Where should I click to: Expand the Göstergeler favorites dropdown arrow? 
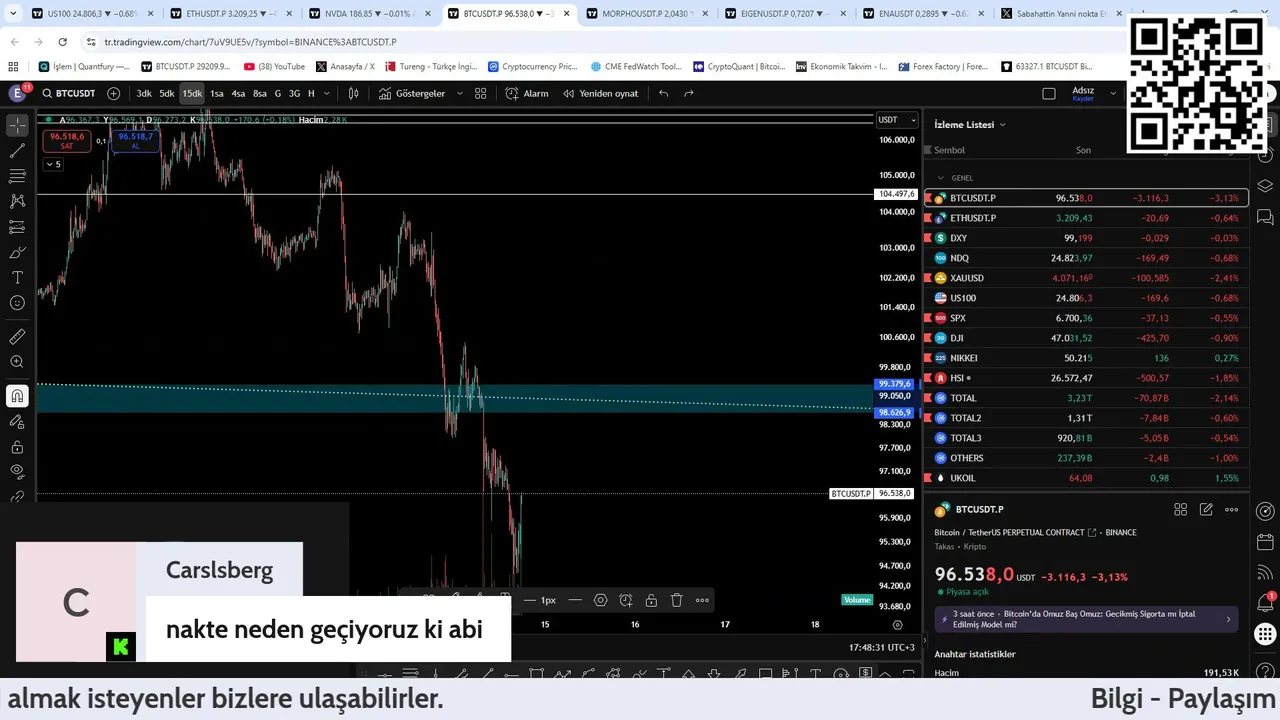click(x=460, y=93)
